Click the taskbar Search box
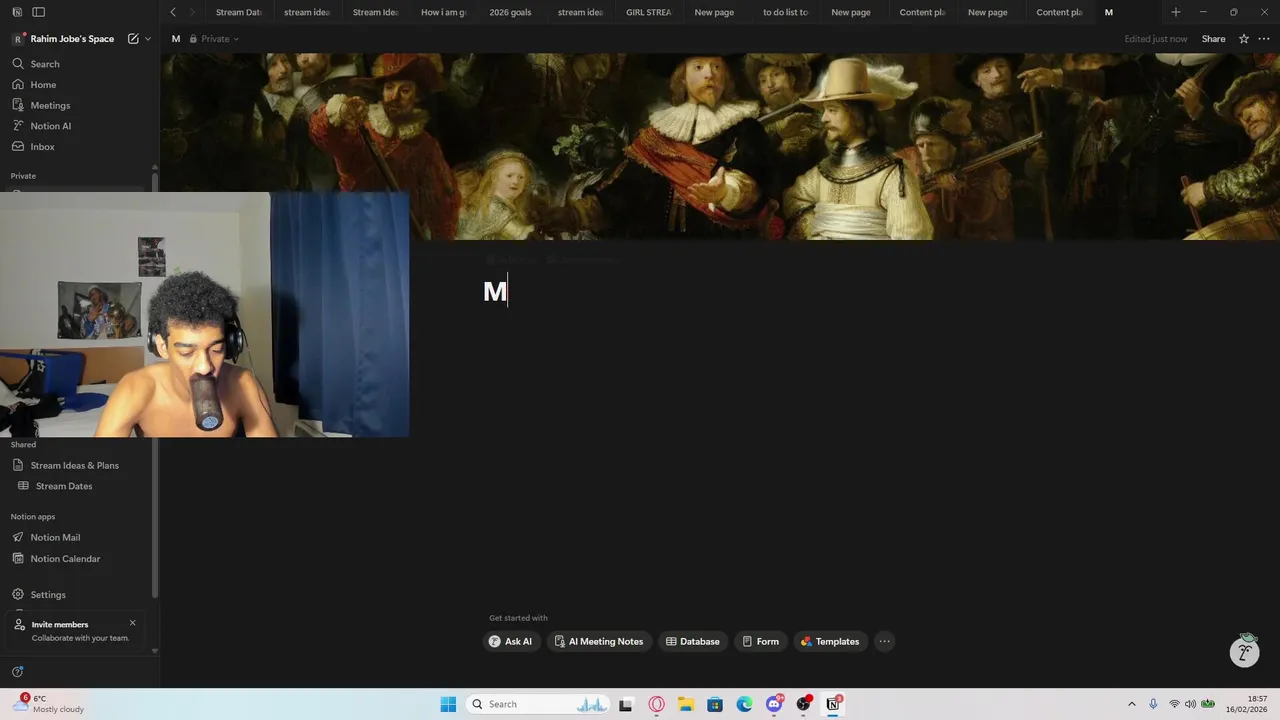Image resolution: width=1280 pixels, height=720 pixels. pos(538,704)
